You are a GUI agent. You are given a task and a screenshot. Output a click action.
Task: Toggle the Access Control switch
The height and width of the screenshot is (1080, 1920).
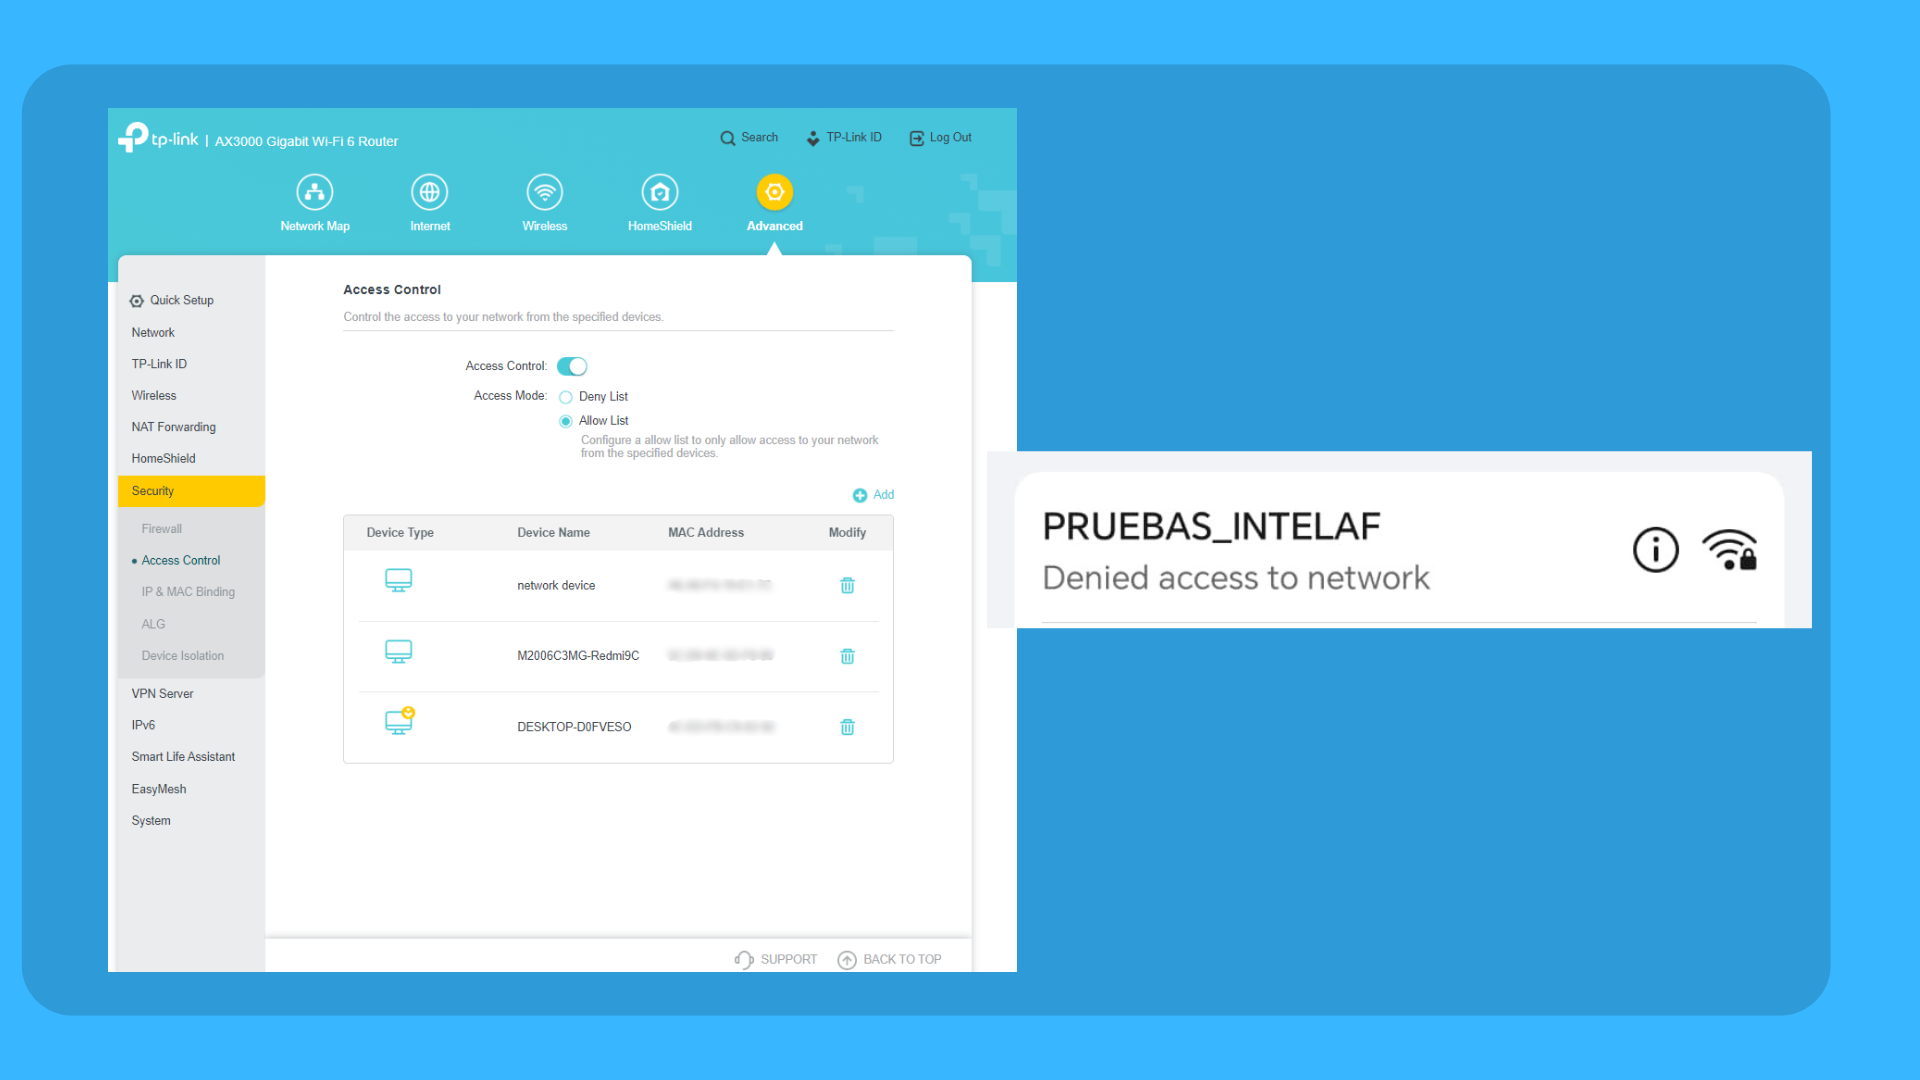pyautogui.click(x=572, y=366)
